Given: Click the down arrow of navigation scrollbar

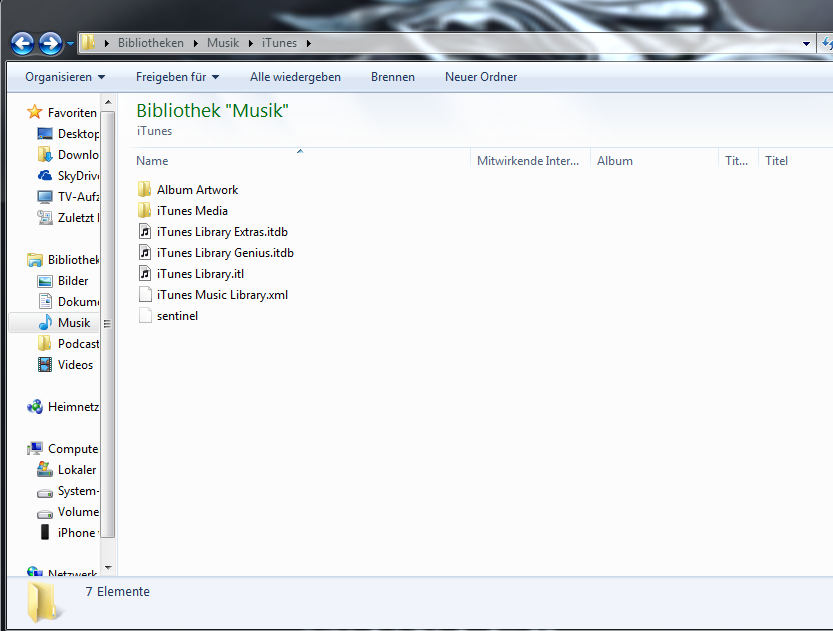Looking at the screenshot, I should click(x=108, y=568).
